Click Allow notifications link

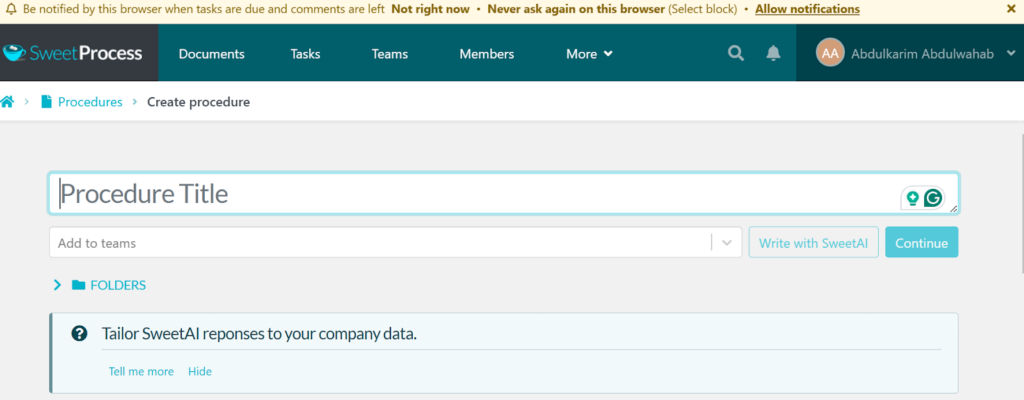(807, 9)
